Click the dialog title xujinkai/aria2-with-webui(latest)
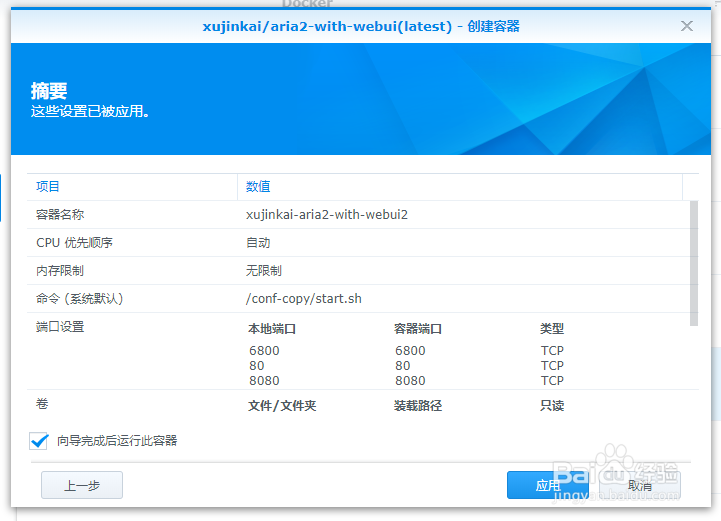 pos(327,26)
